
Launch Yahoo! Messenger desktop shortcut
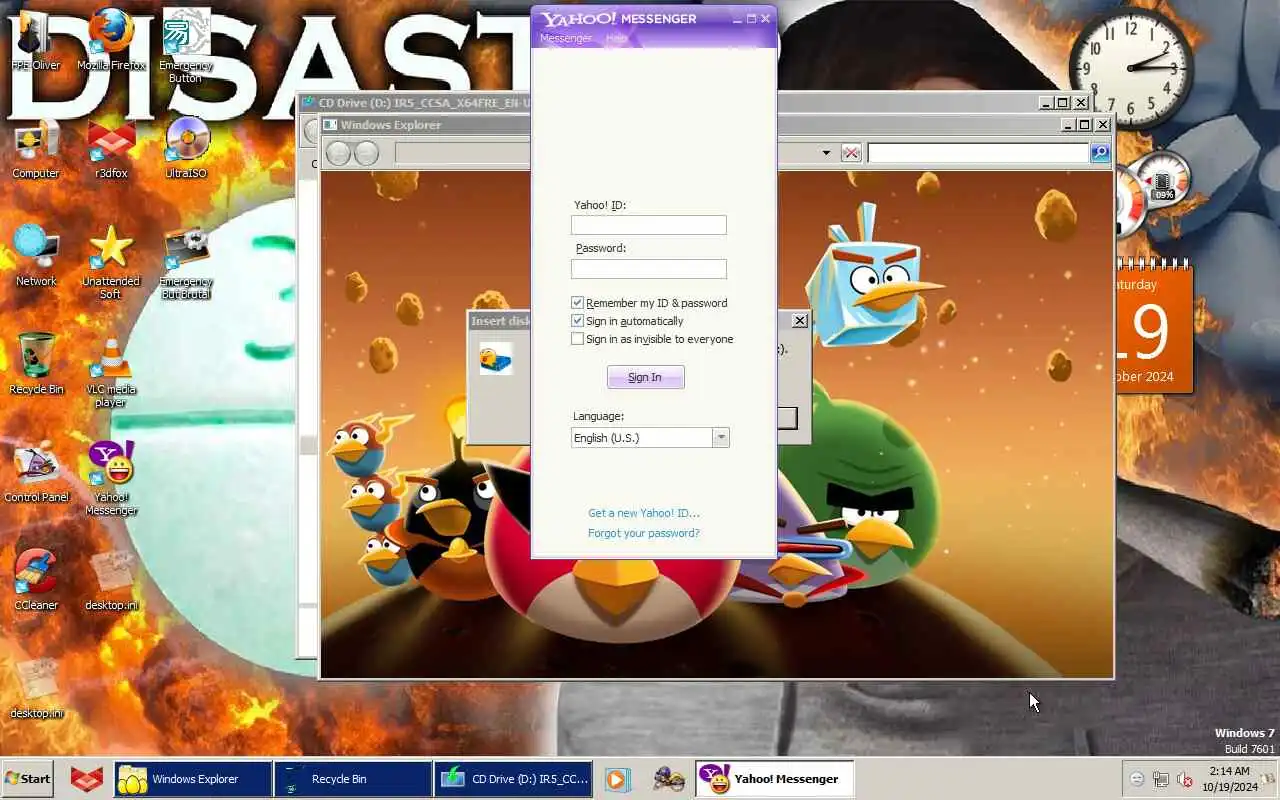pyautogui.click(x=111, y=478)
